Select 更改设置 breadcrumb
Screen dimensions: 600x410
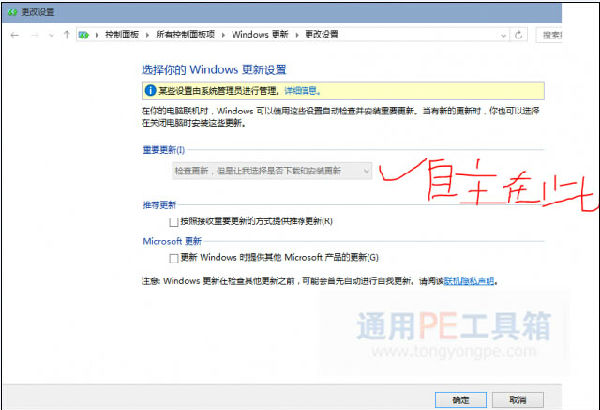click(321, 35)
